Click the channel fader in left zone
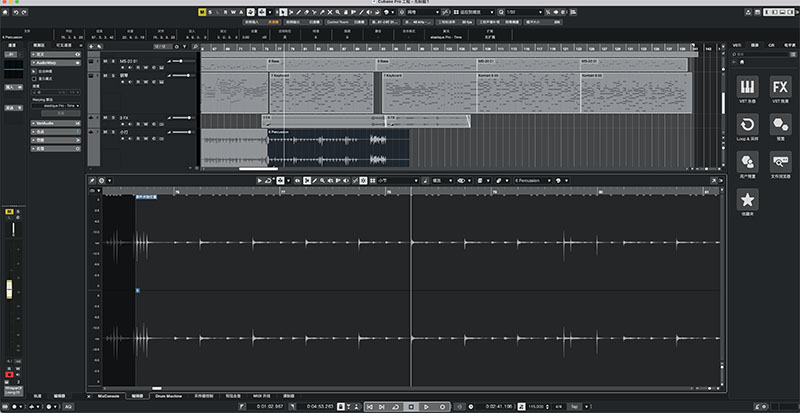 coord(9,290)
